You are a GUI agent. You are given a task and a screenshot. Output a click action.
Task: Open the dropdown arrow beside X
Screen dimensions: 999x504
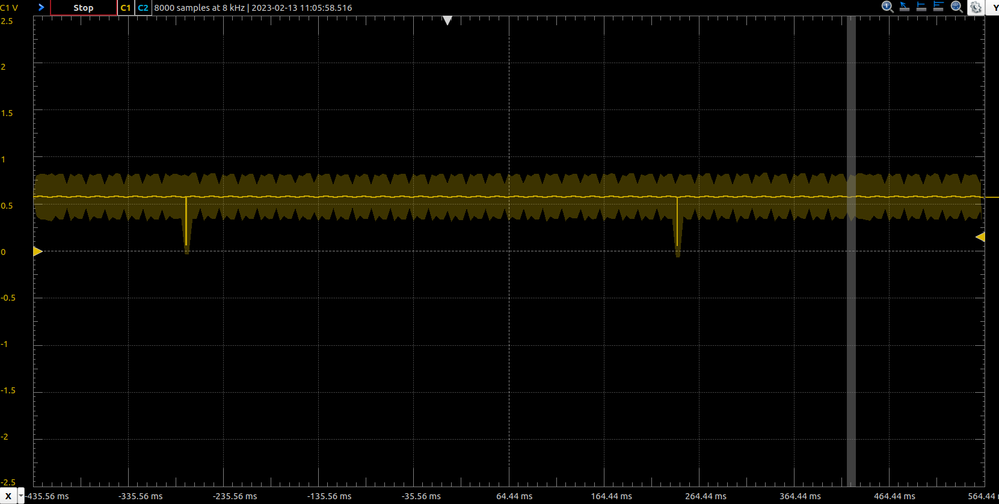(x=21, y=496)
